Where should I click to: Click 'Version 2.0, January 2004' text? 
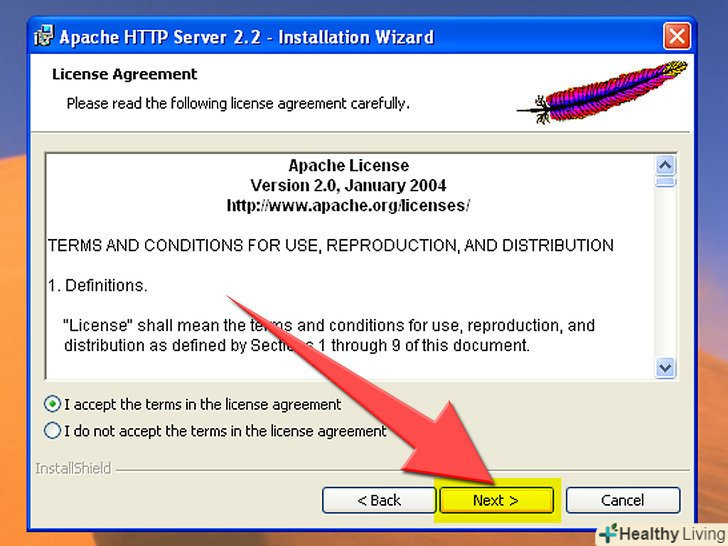point(348,185)
